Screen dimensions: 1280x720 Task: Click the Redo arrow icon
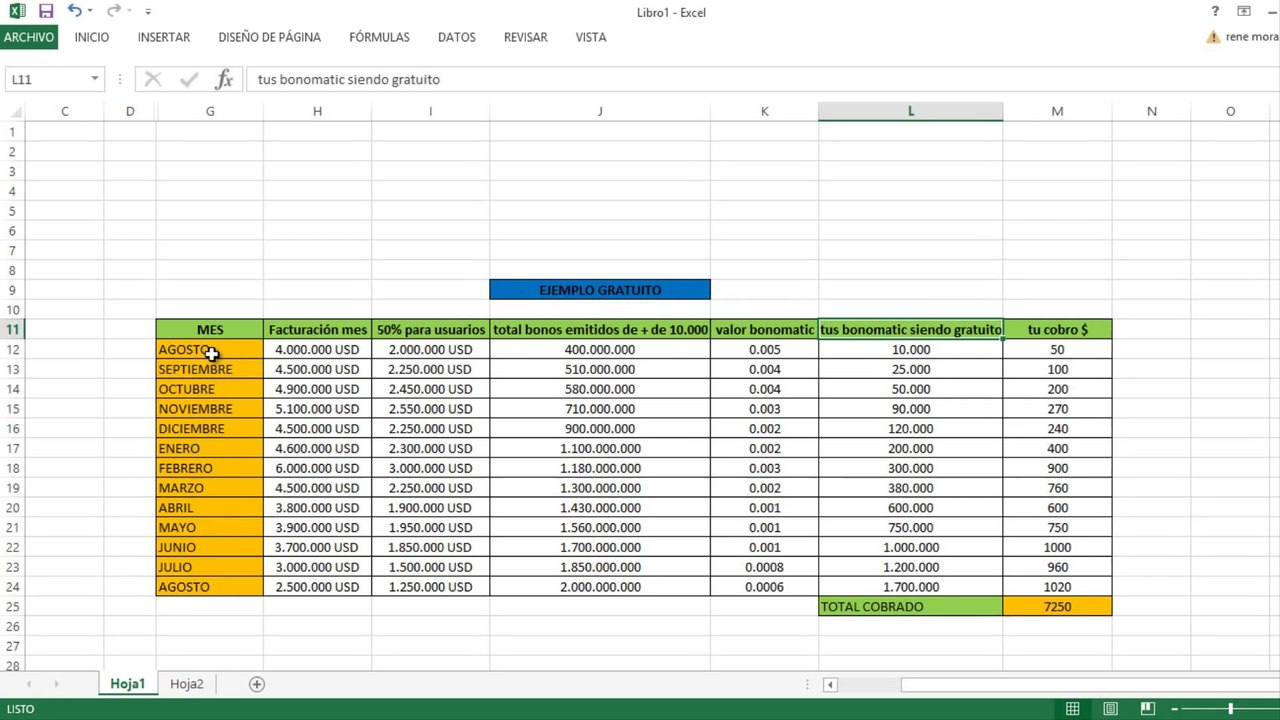tap(113, 11)
